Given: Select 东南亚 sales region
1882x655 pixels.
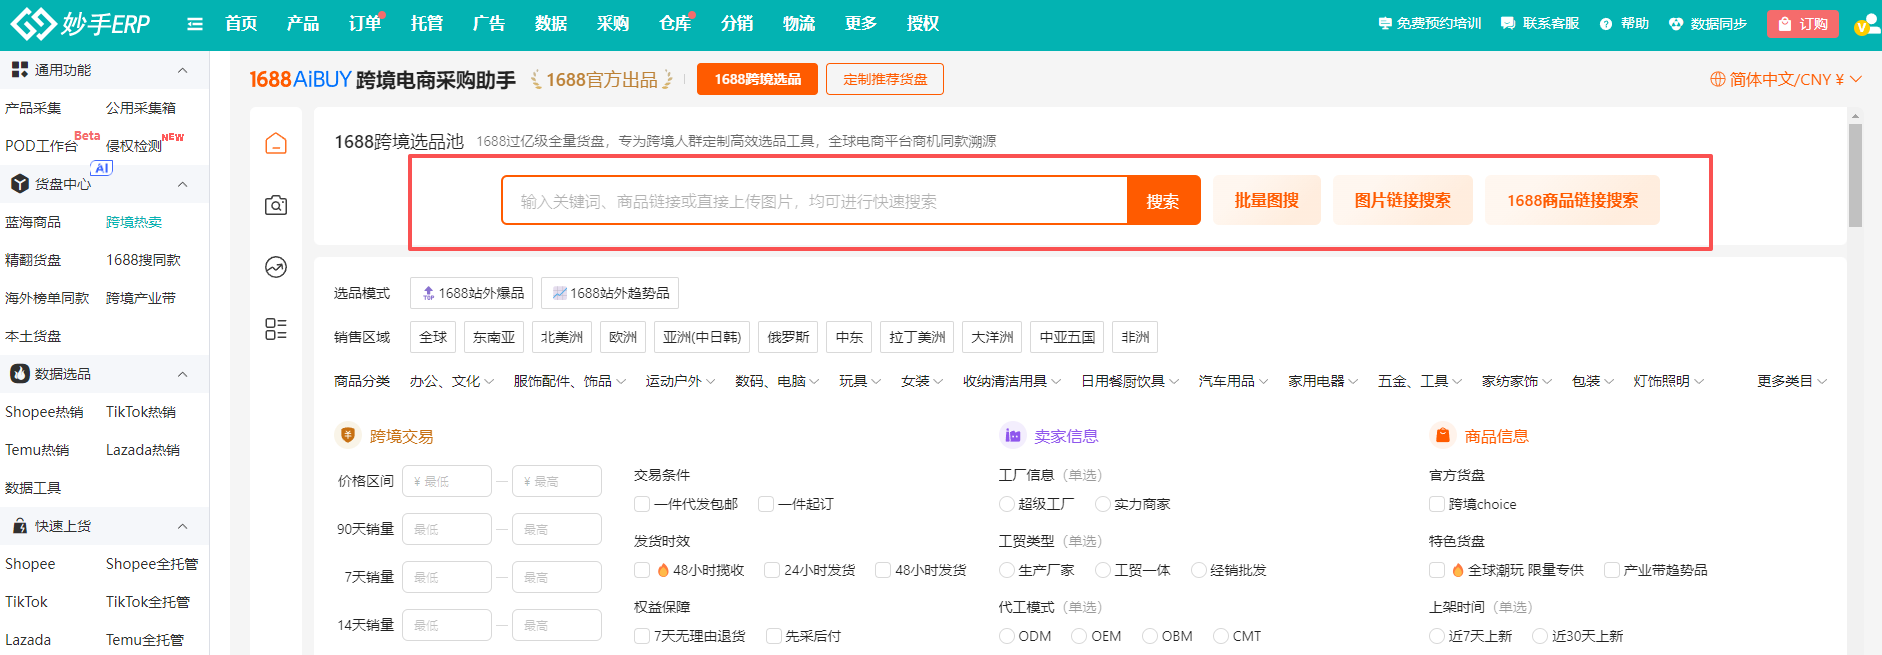Looking at the screenshot, I should pyautogui.click(x=494, y=337).
